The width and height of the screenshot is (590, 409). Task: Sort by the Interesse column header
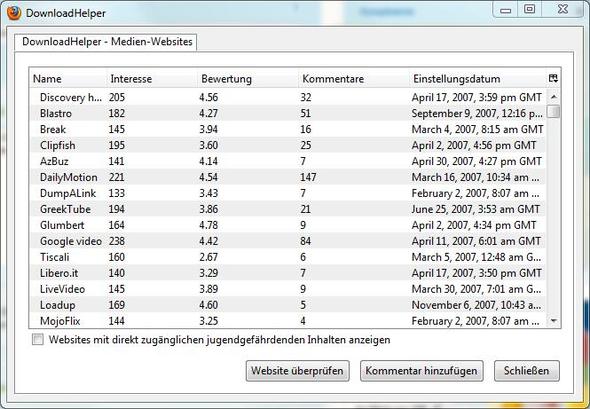(x=152, y=79)
